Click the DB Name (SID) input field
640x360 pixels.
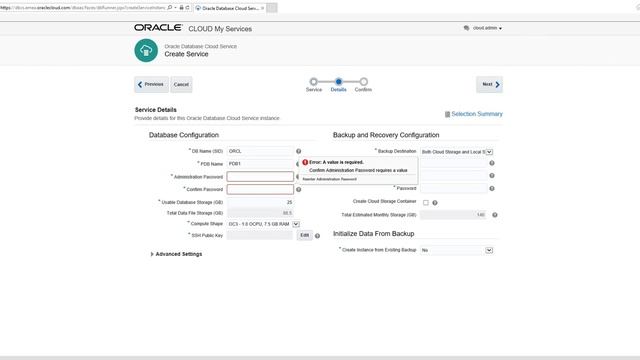[x=260, y=151]
